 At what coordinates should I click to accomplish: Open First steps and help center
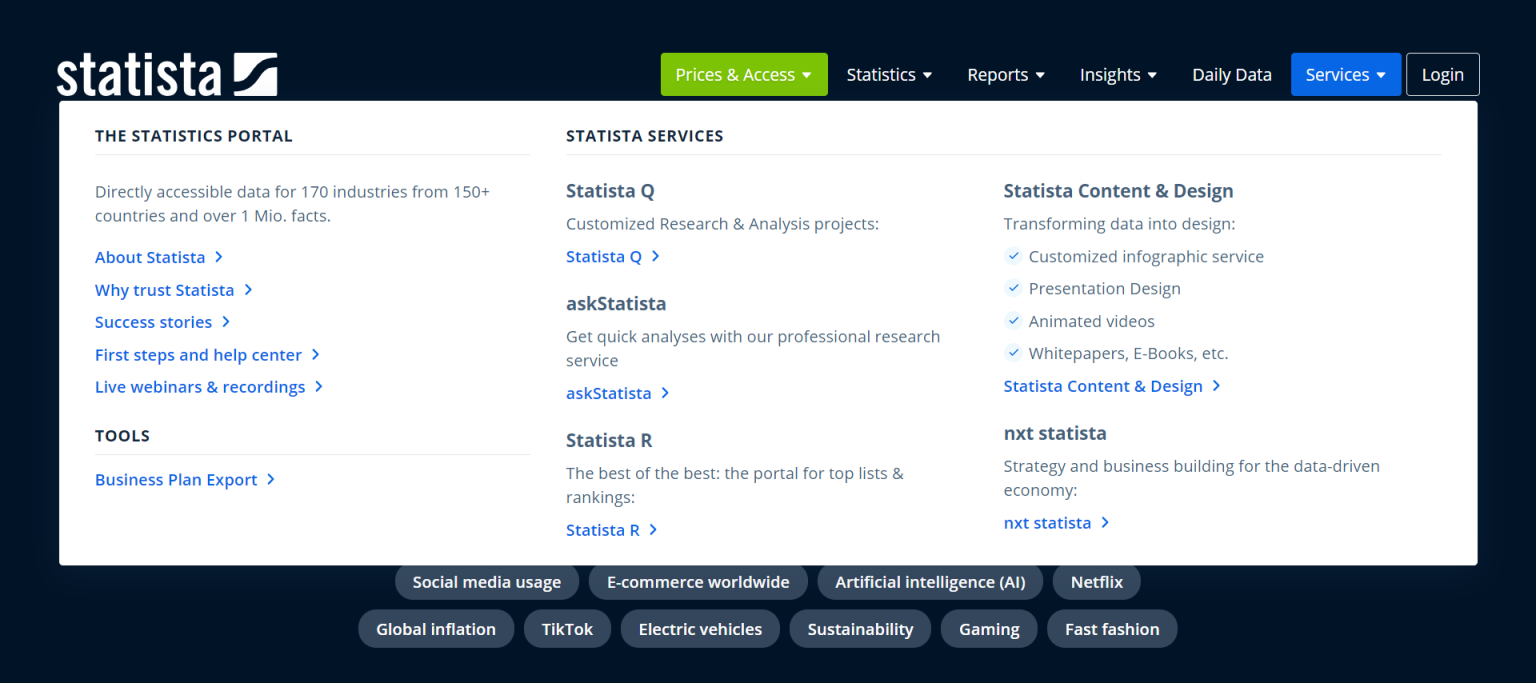pos(198,355)
